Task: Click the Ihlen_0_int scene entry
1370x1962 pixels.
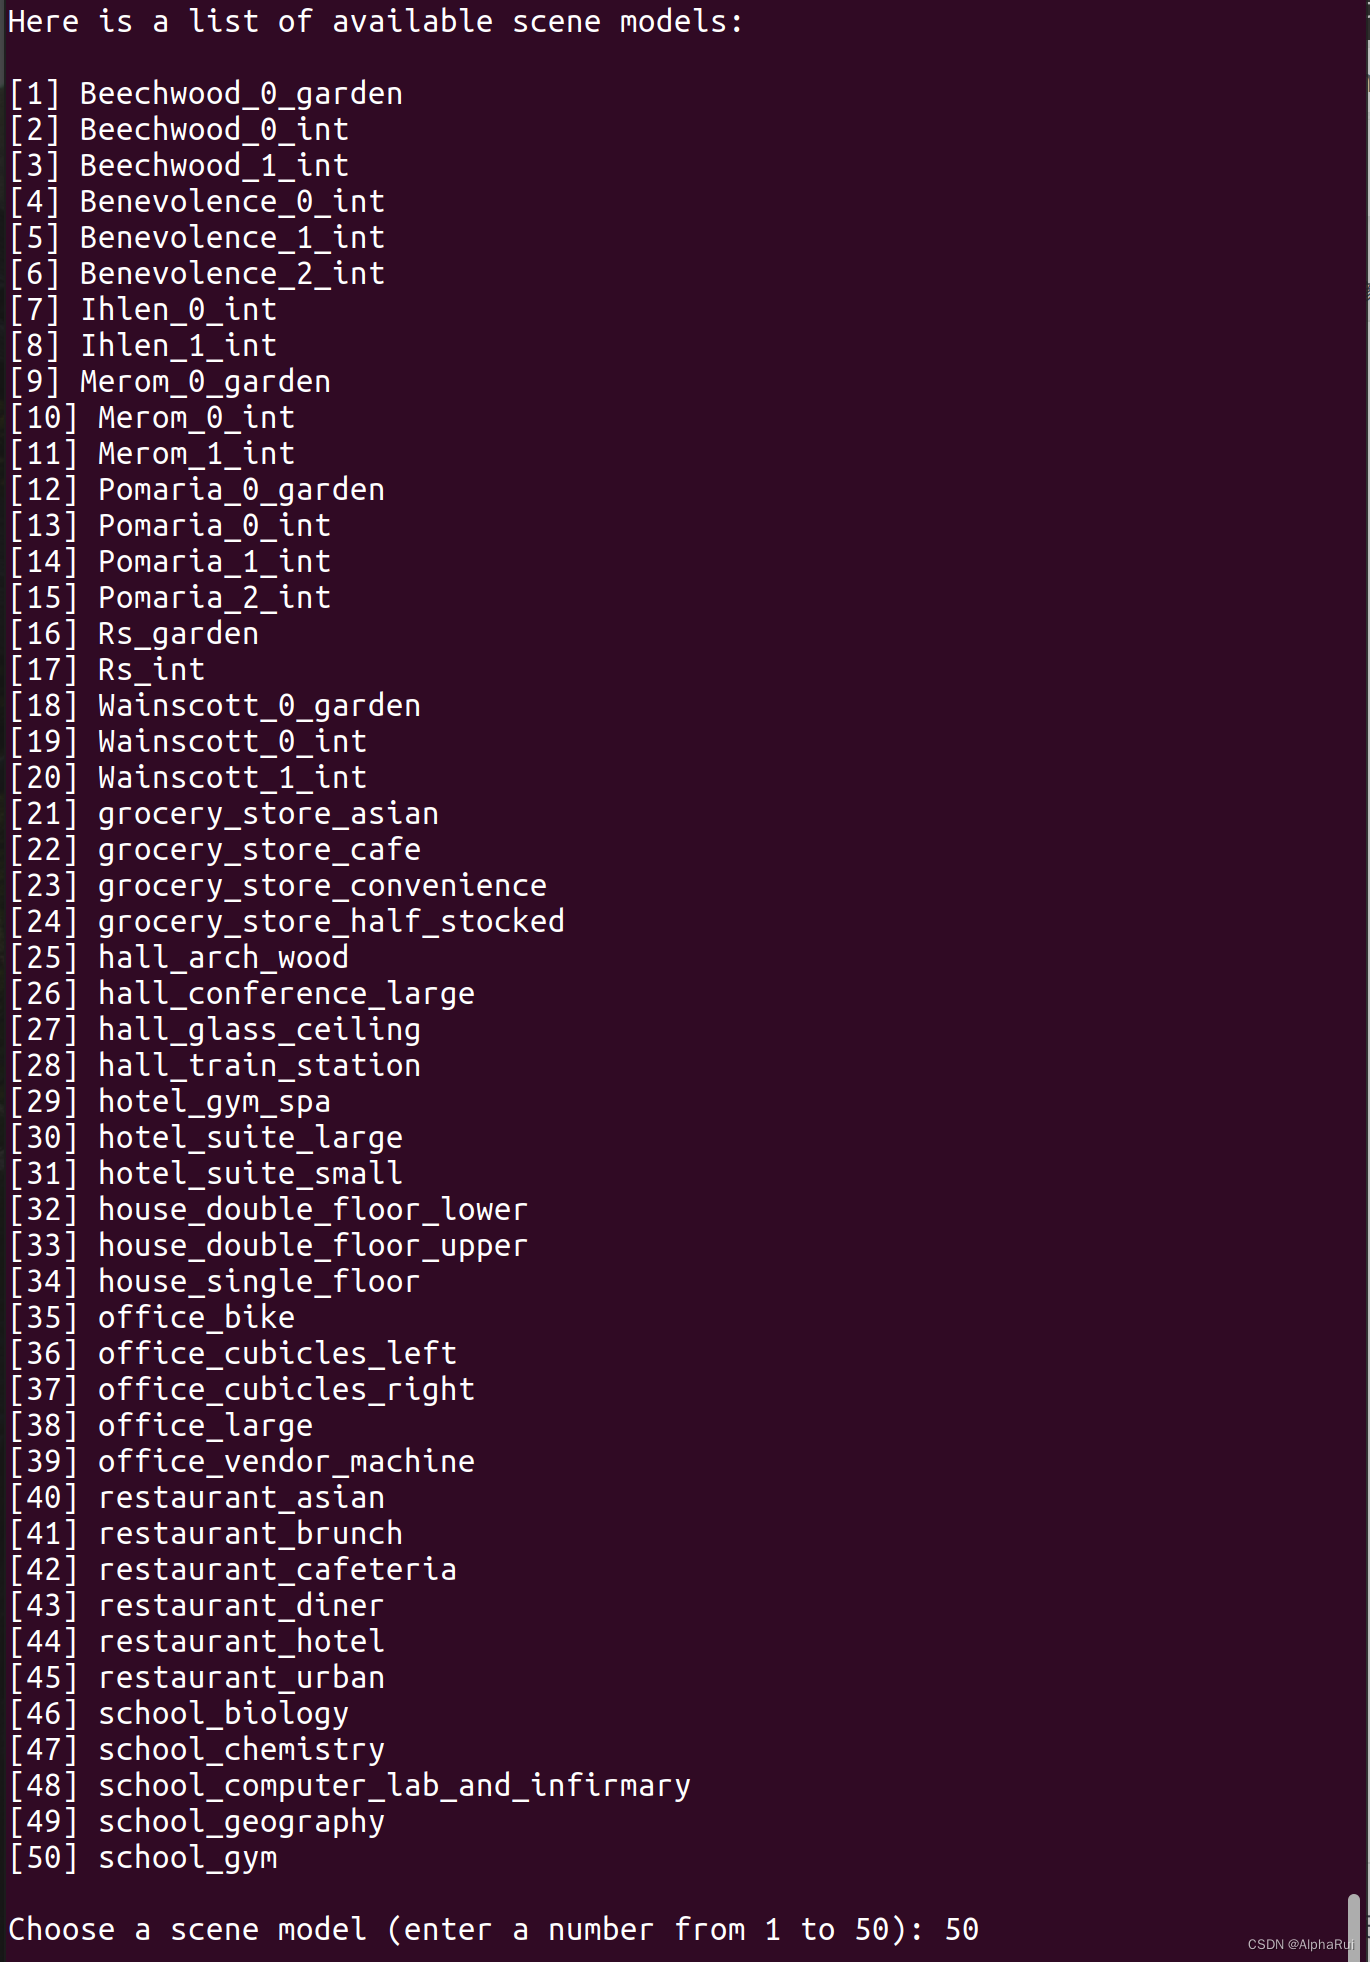Action: click(x=143, y=310)
